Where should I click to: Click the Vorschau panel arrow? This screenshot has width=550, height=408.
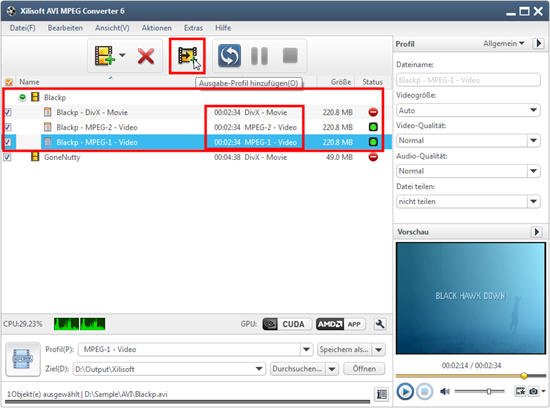[536, 232]
